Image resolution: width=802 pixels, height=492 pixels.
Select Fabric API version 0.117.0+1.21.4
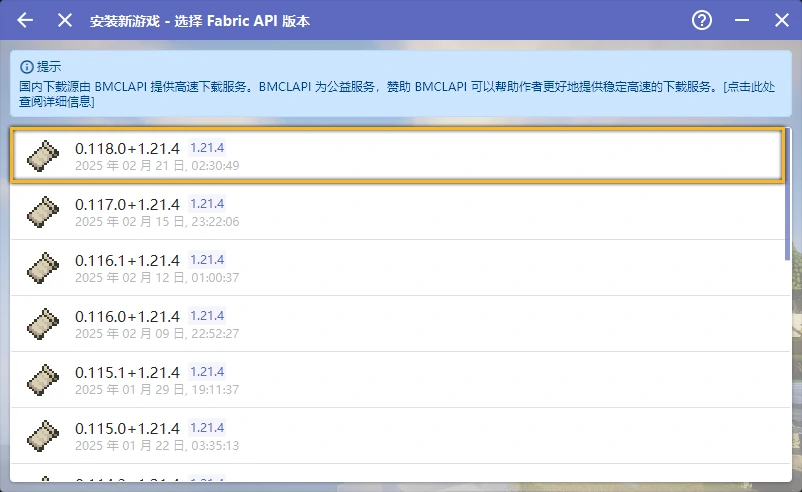[397, 212]
